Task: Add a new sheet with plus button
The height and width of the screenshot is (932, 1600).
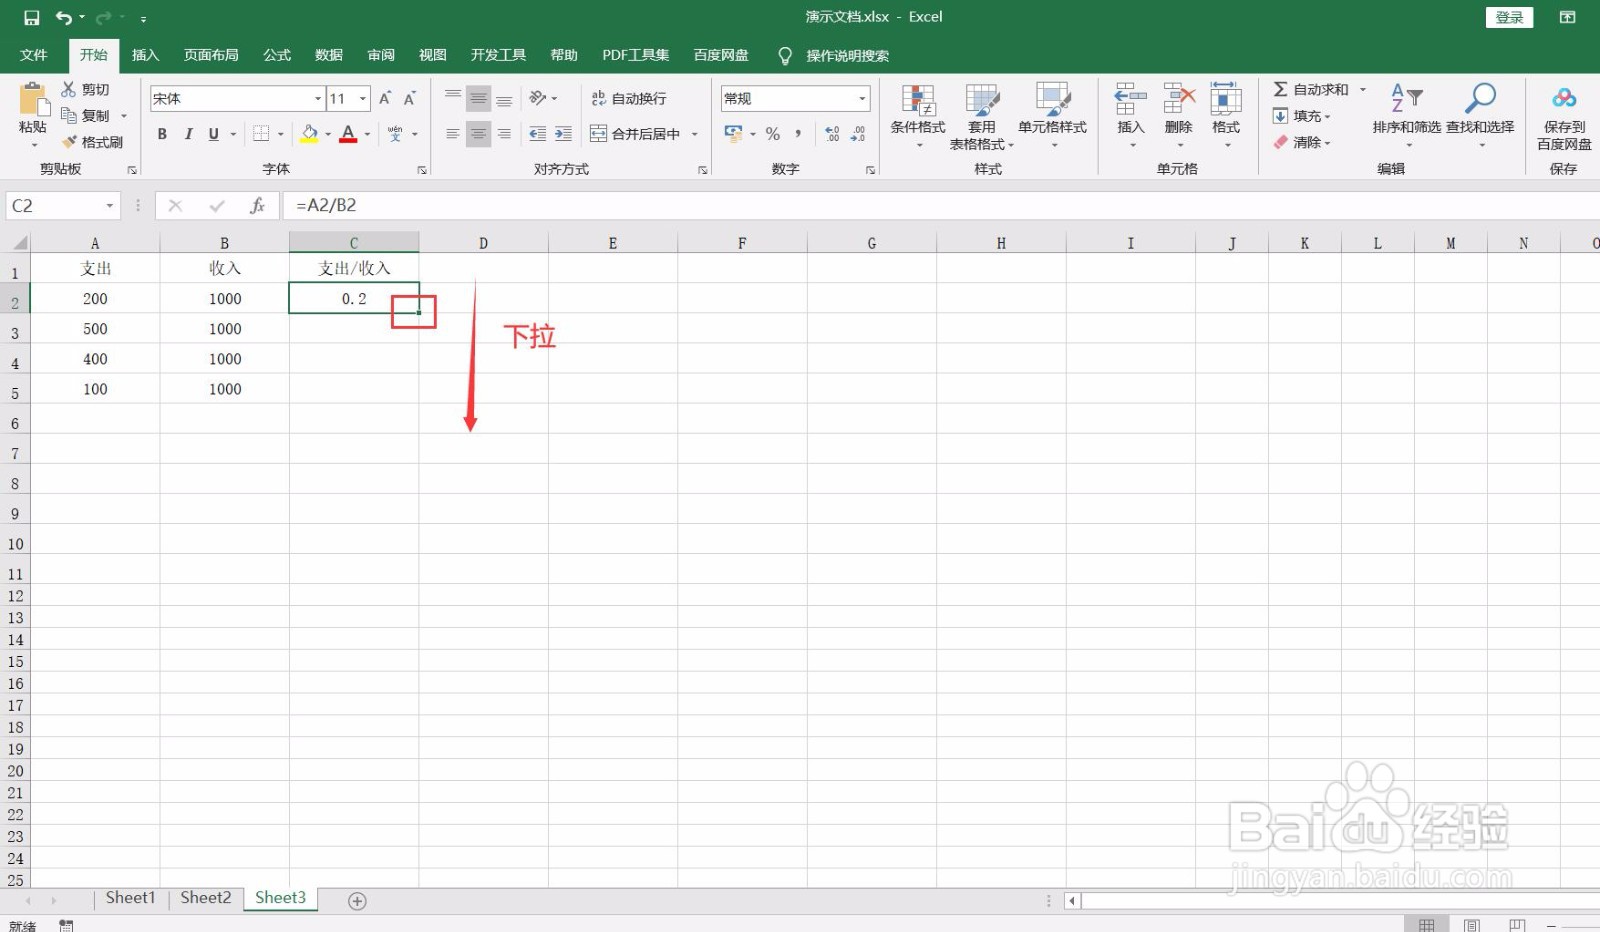Action: pos(357,901)
